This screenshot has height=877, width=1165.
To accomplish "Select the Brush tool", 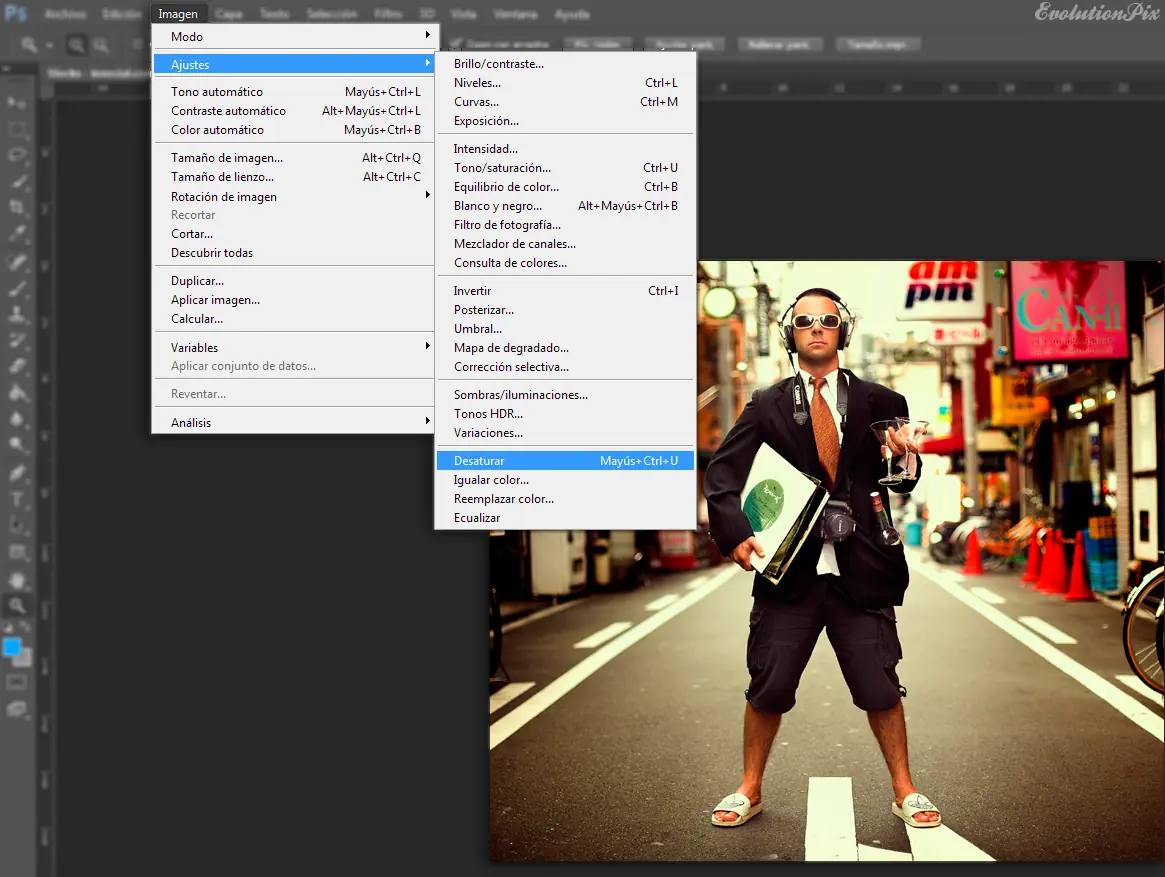I will click(x=17, y=287).
